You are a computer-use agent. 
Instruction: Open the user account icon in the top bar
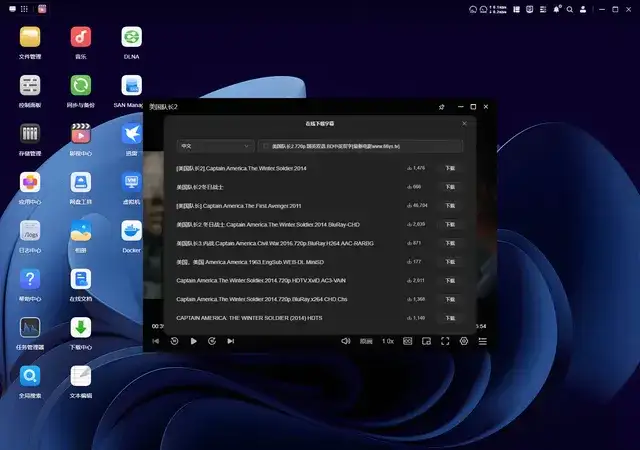coord(583,9)
